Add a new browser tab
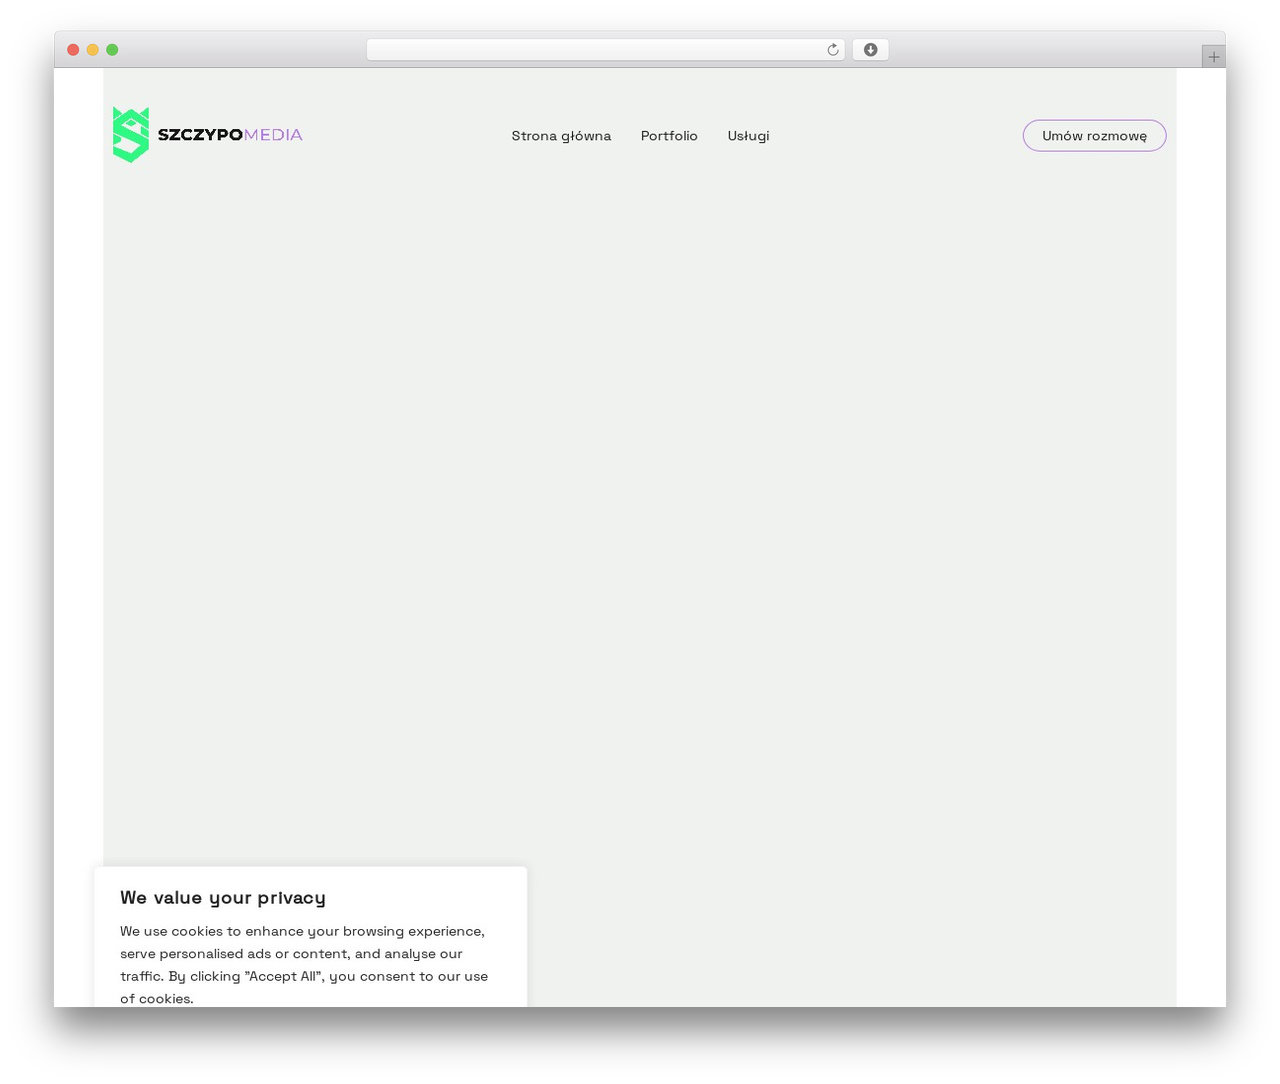Image resolution: width=1280 pixels, height=1084 pixels. (x=1213, y=57)
